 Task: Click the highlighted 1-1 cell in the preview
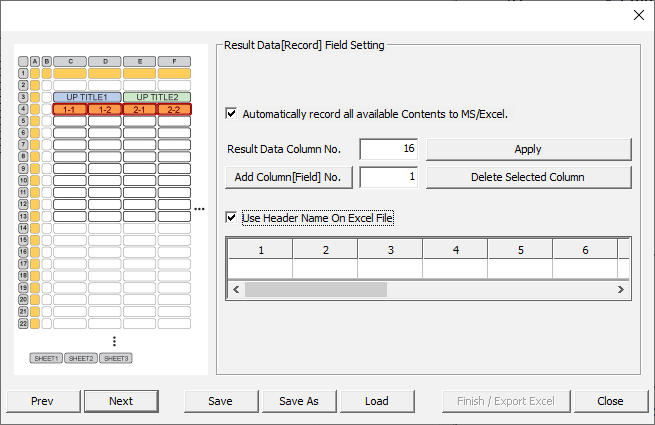point(70,109)
